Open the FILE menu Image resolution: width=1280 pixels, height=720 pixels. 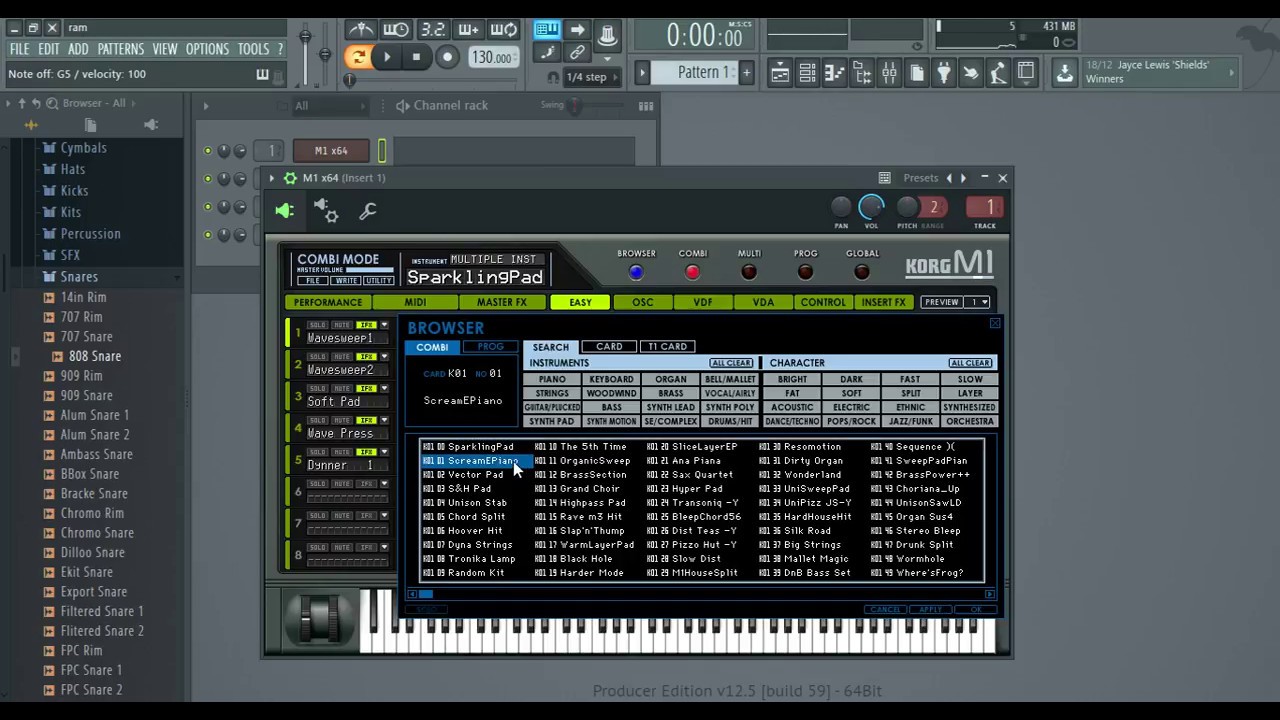[19, 49]
